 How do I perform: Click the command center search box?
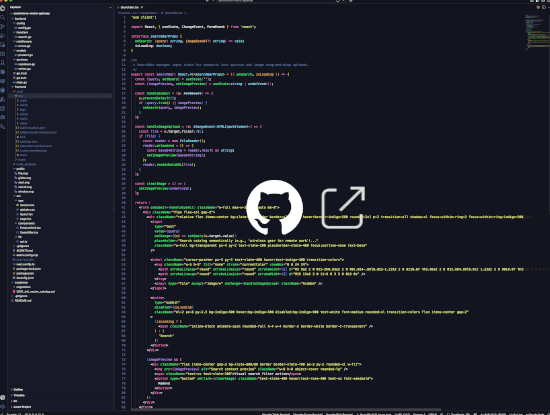click(275, 1)
